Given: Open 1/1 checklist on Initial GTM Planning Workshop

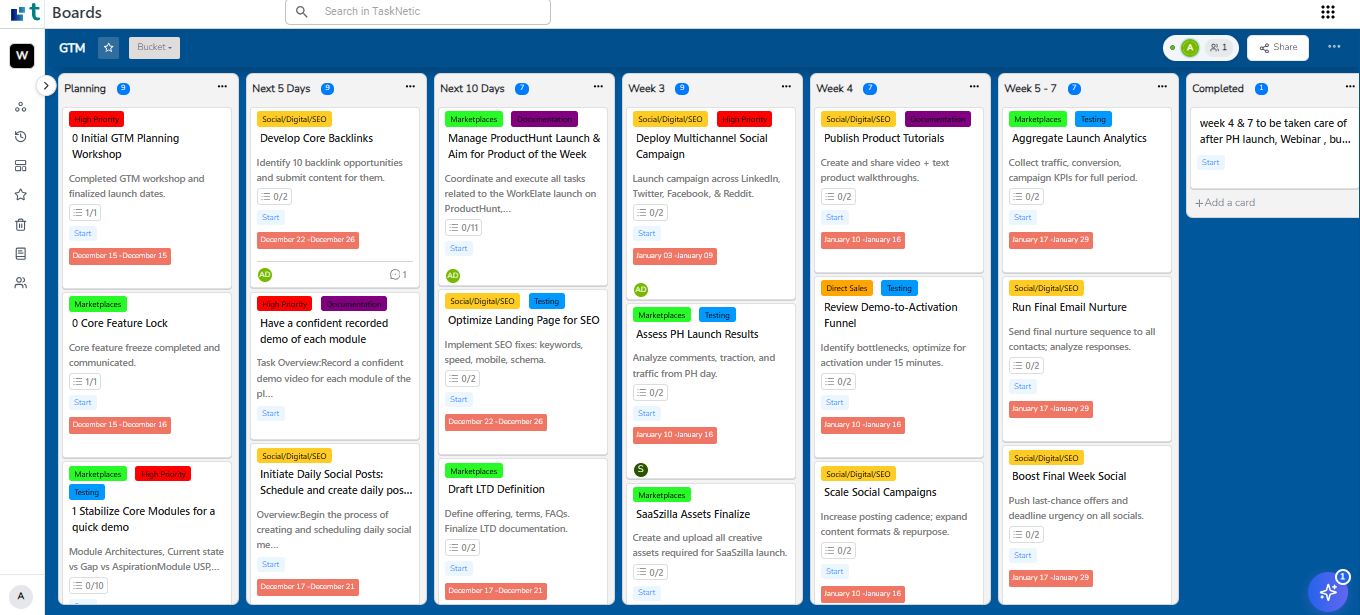Looking at the screenshot, I should tap(85, 213).
